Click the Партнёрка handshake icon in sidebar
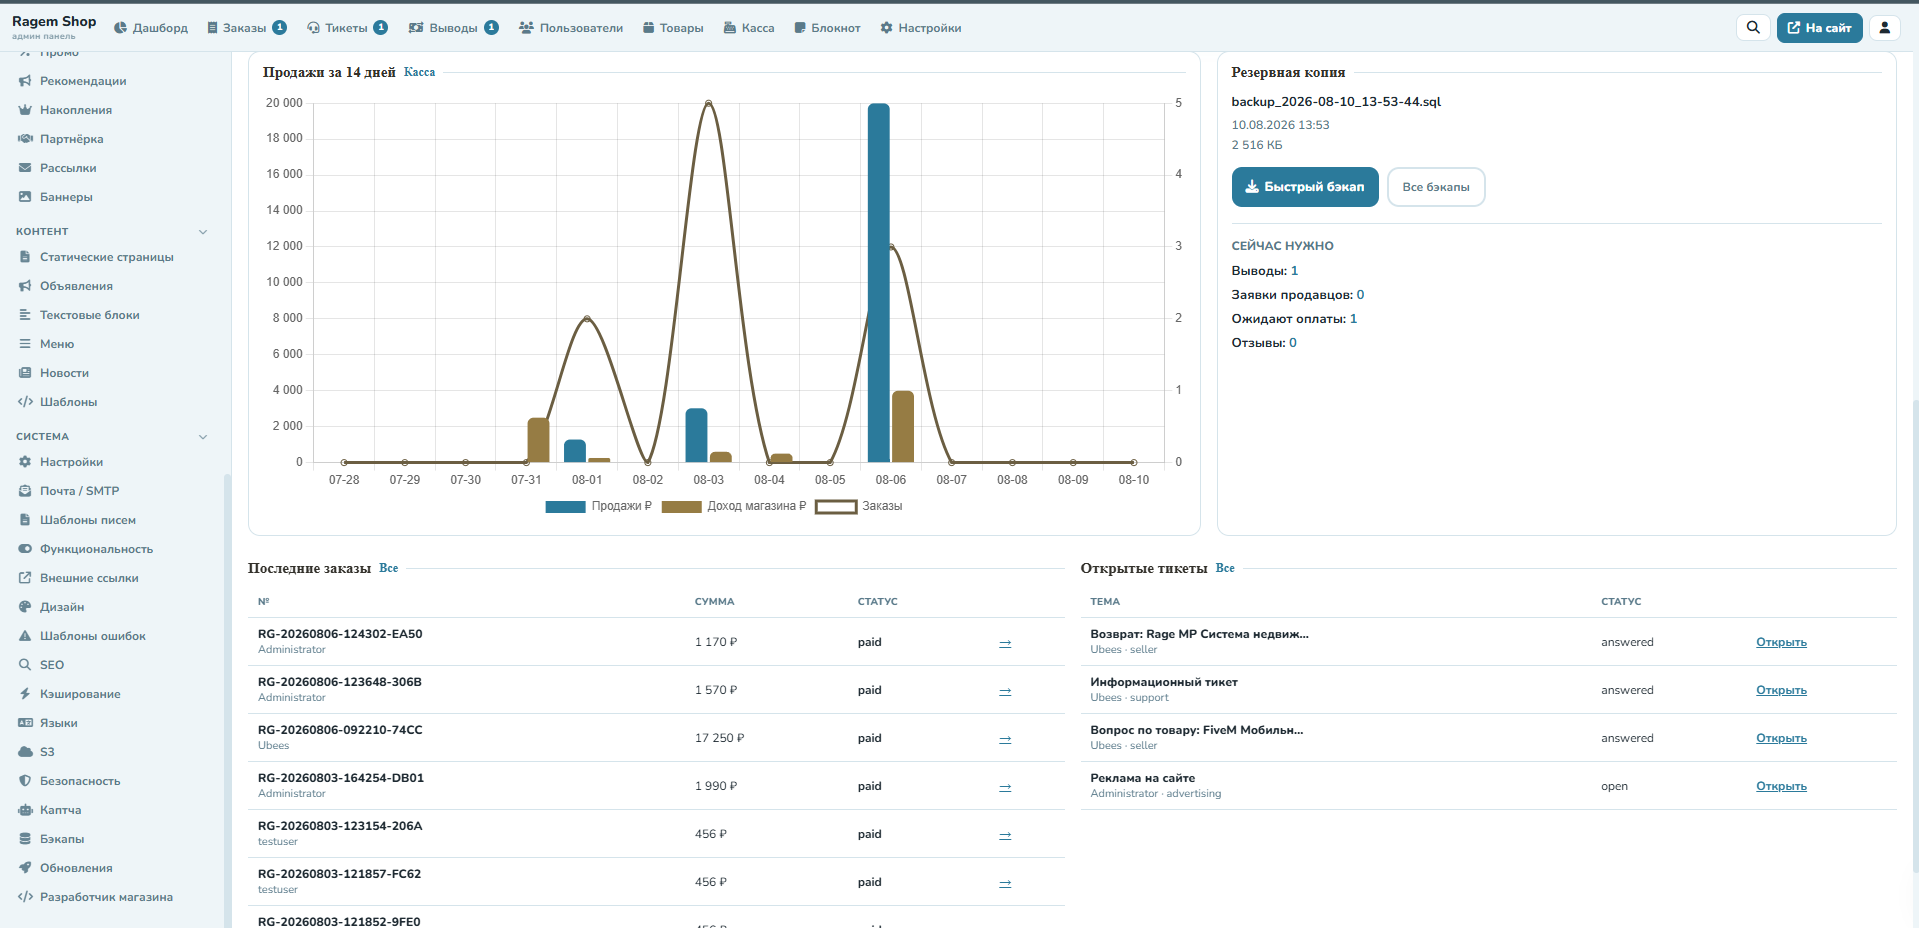1919x928 pixels. (x=25, y=139)
